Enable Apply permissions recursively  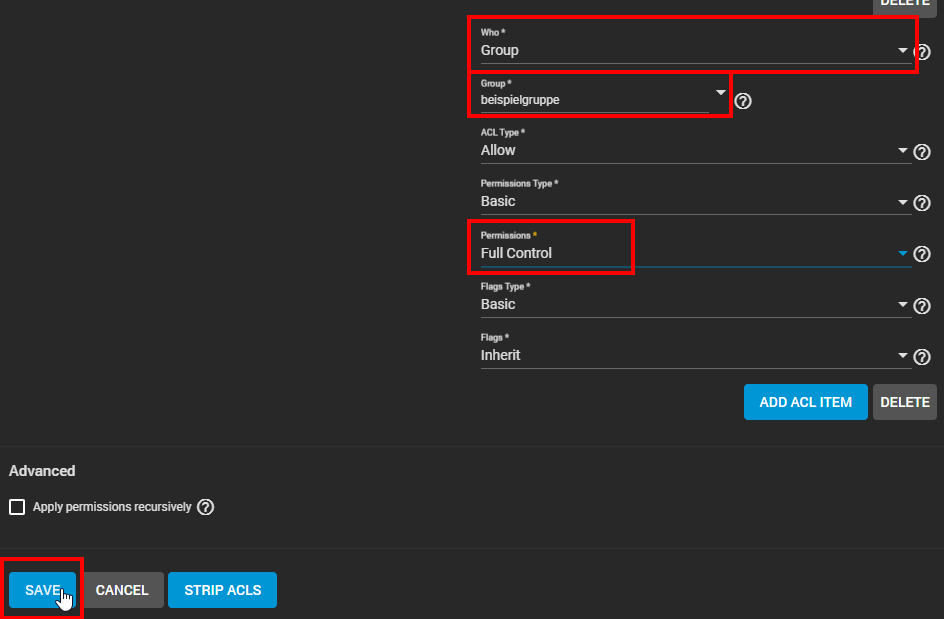[x=17, y=507]
